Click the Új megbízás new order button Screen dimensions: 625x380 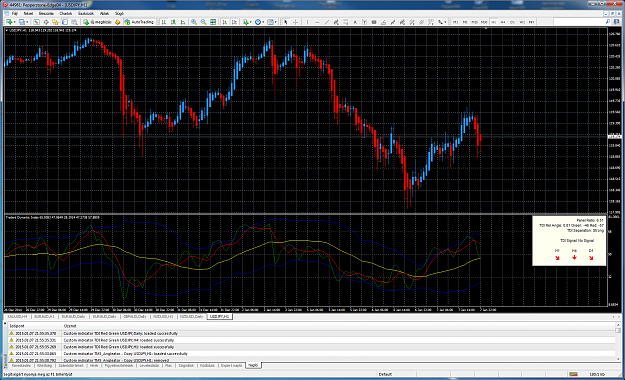click(98, 22)
